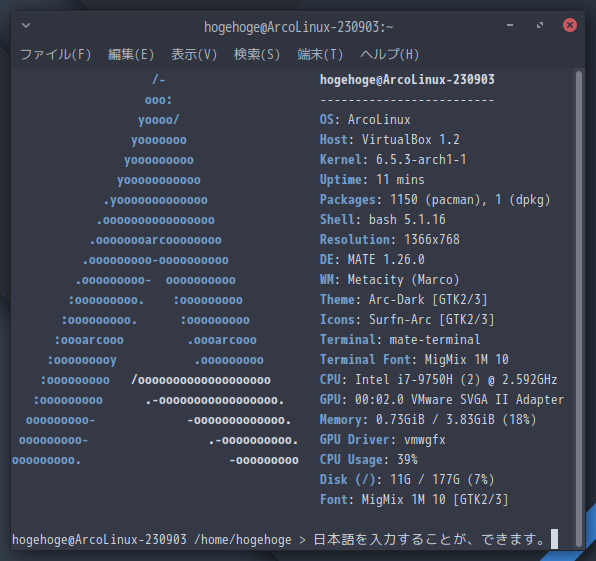Click the Packages: 1150 (pacman) line
The image size is (596, 561).
435,200
